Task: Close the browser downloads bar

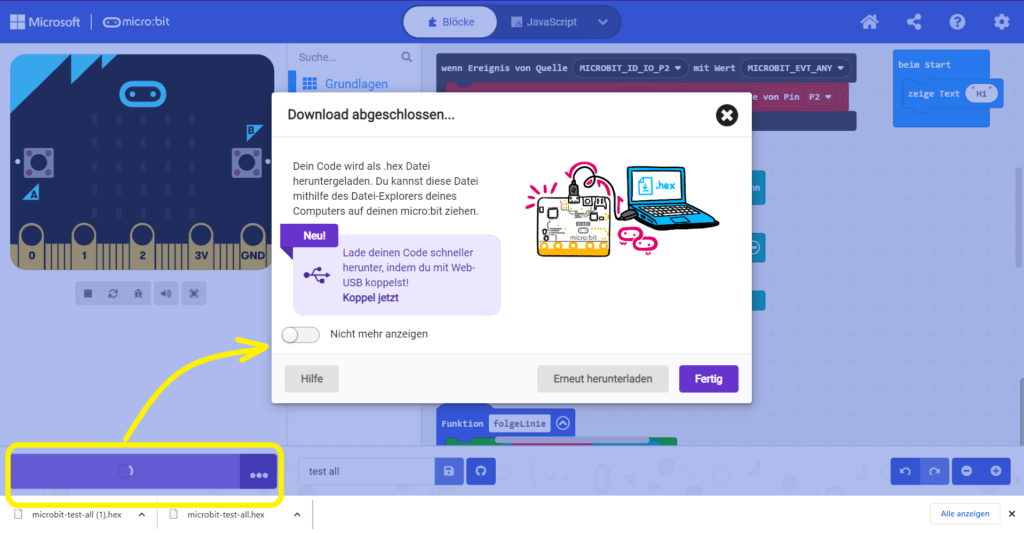Action: (x=1012, y=514)
